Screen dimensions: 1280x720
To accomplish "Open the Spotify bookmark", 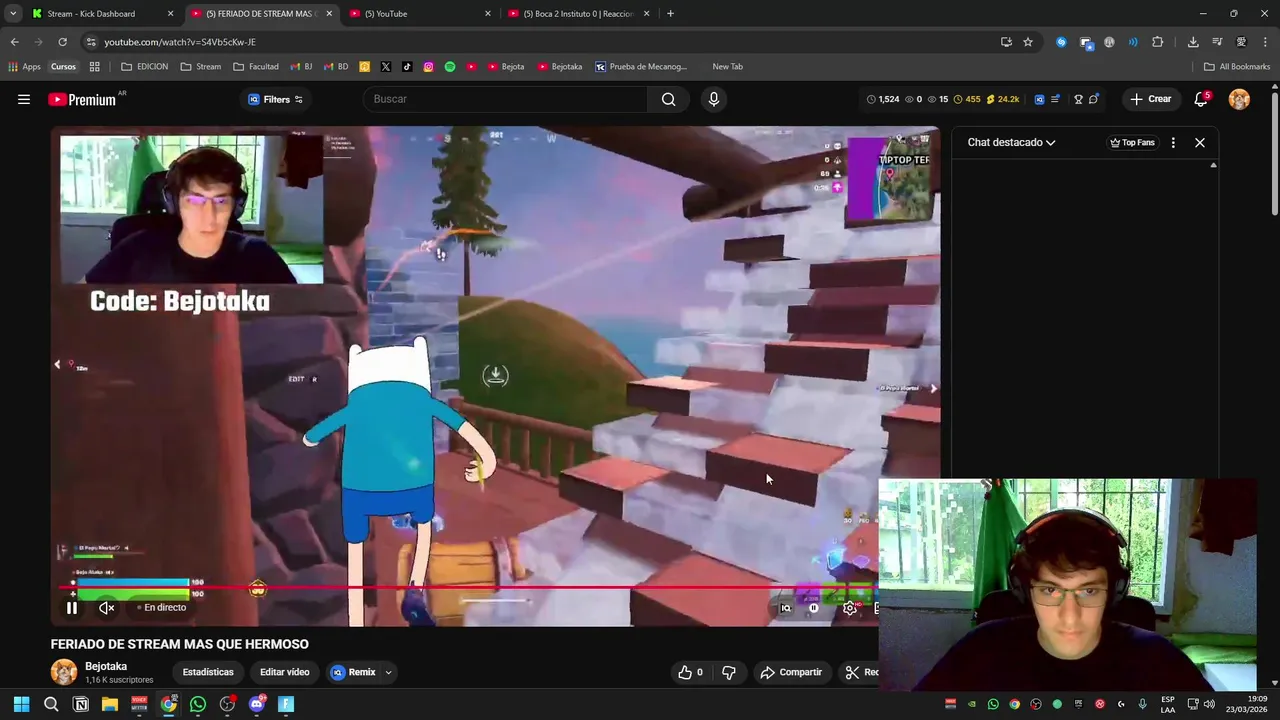I will pyautogui.click(x=450, y=67).
